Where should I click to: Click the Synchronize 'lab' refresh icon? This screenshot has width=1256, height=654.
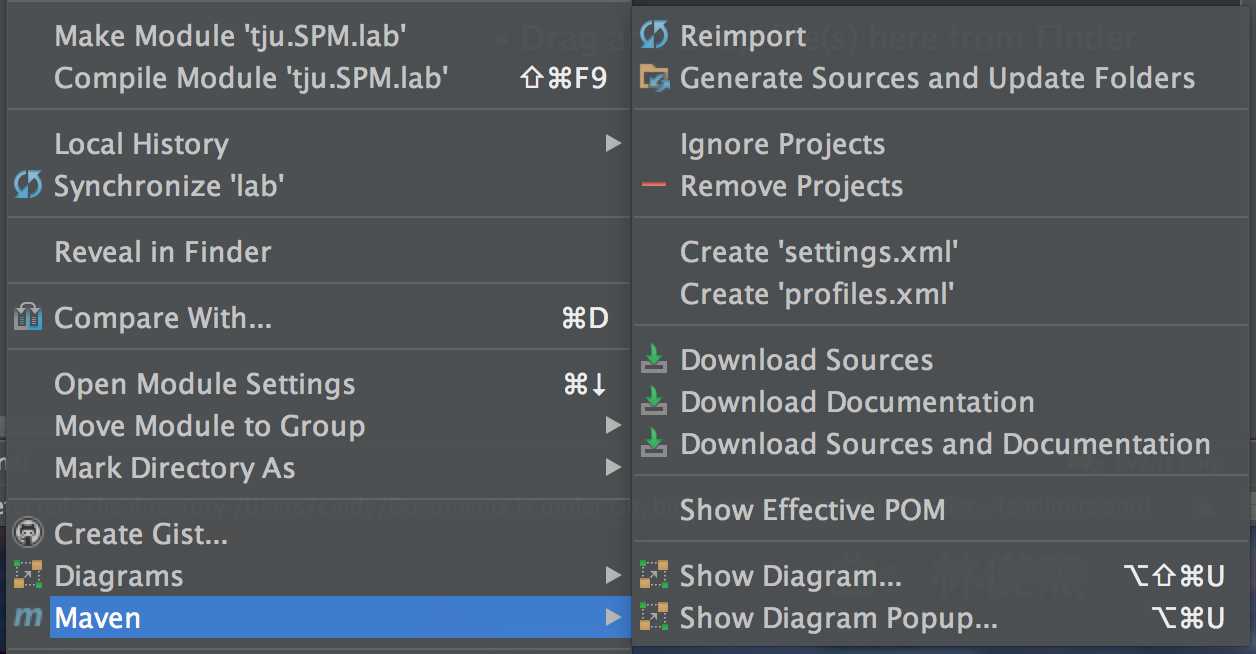[28, 186]
